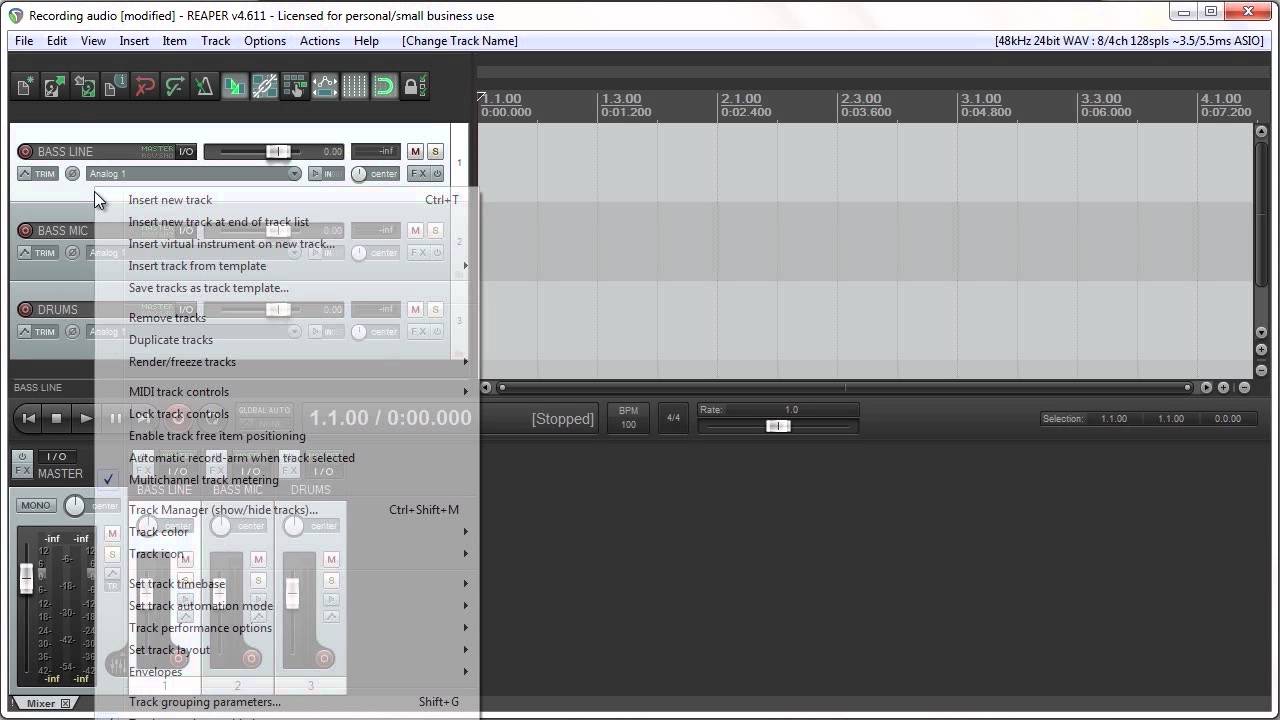This screenshot has width=1280, height=720.
Task: Expand Set track layout submenu
Action: point(287,650)
